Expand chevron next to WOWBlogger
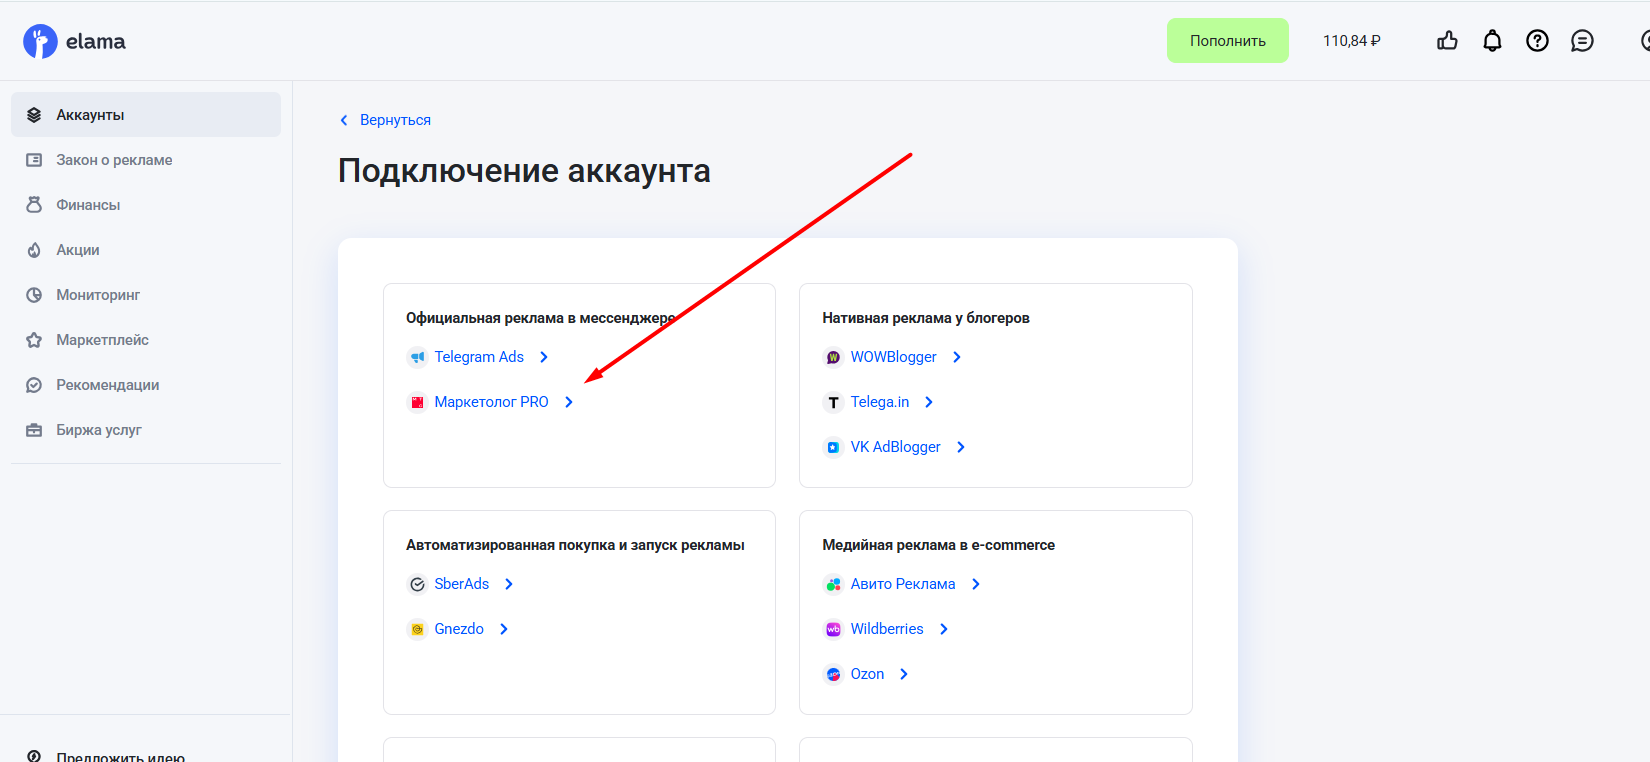 coord(957,357)
